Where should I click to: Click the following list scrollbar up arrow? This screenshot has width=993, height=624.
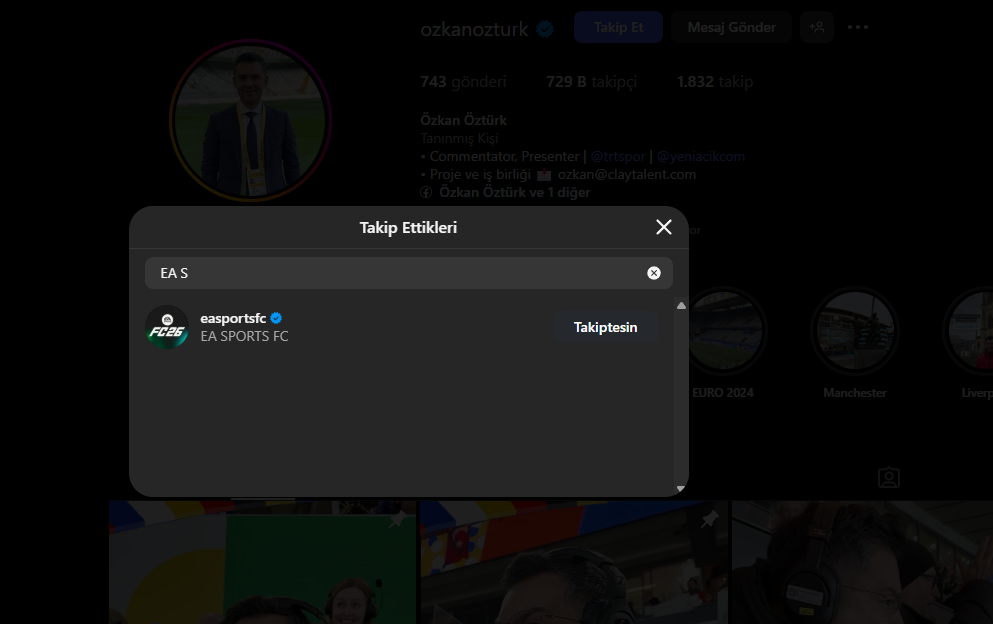(x=681, y=305)
